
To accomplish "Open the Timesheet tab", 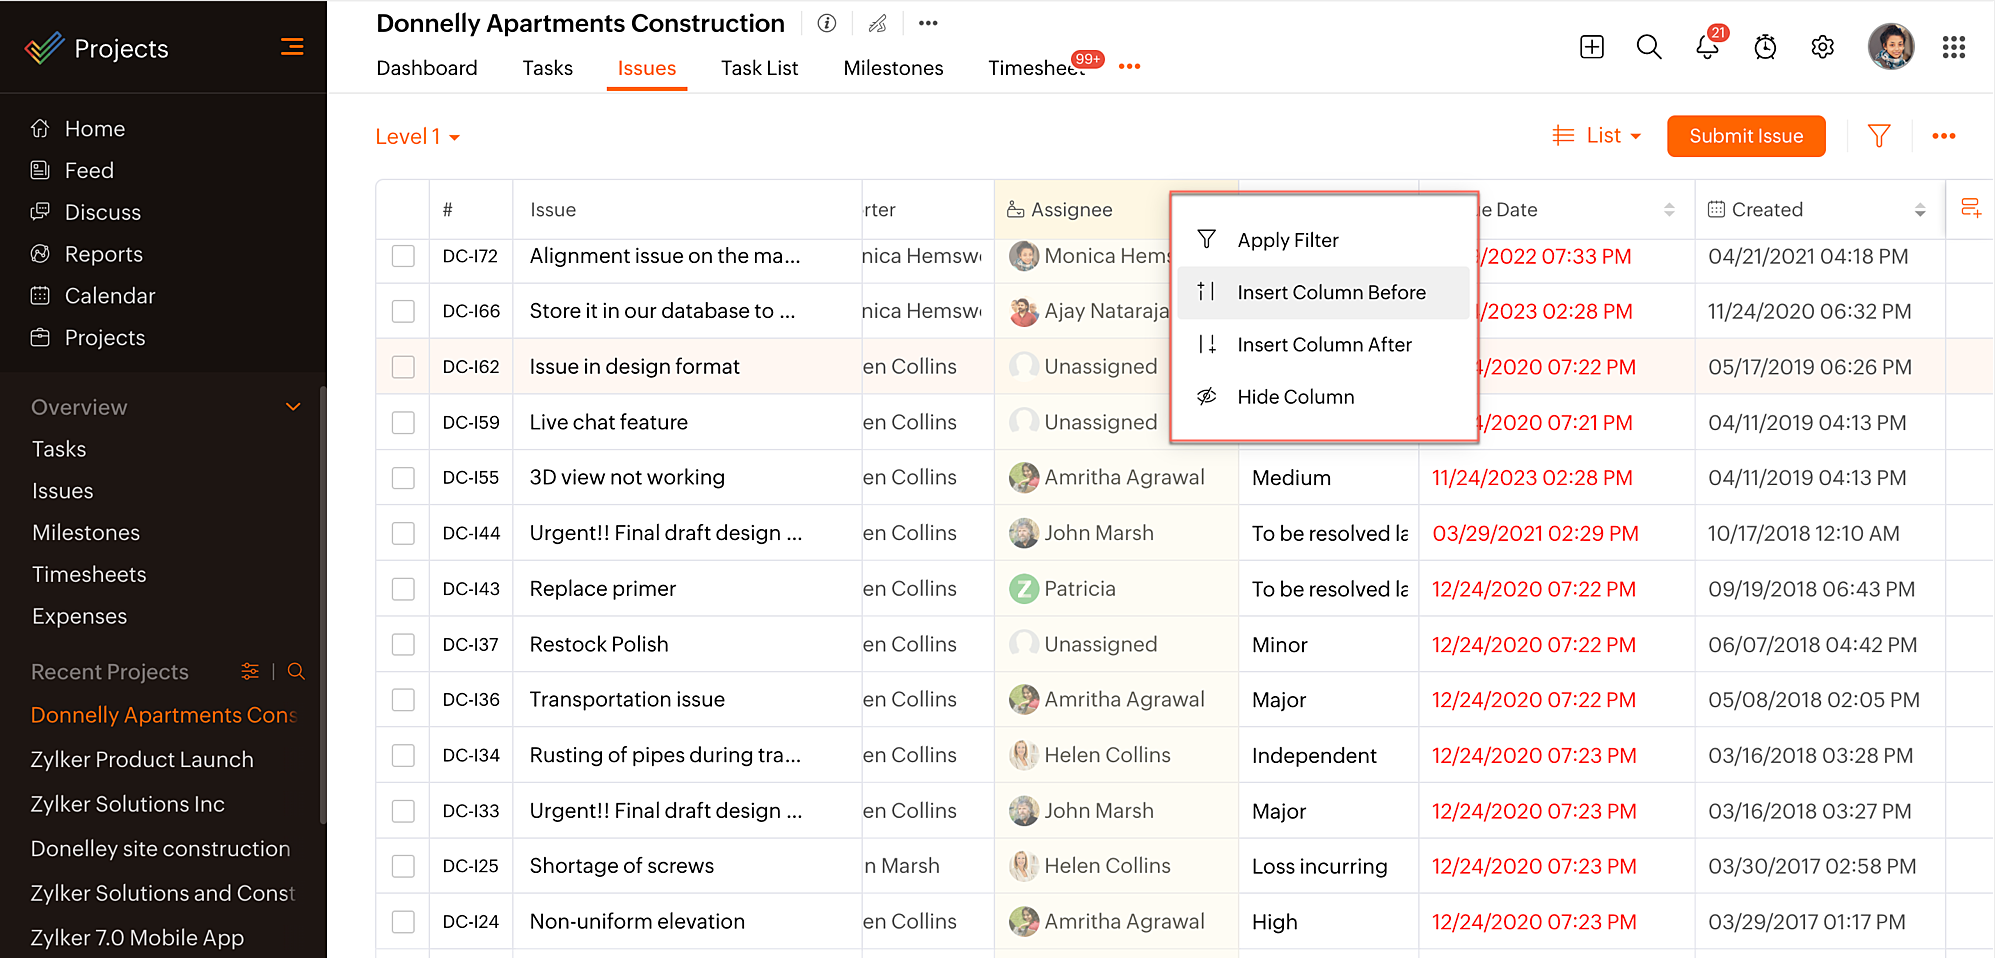I will (1037, 68).
